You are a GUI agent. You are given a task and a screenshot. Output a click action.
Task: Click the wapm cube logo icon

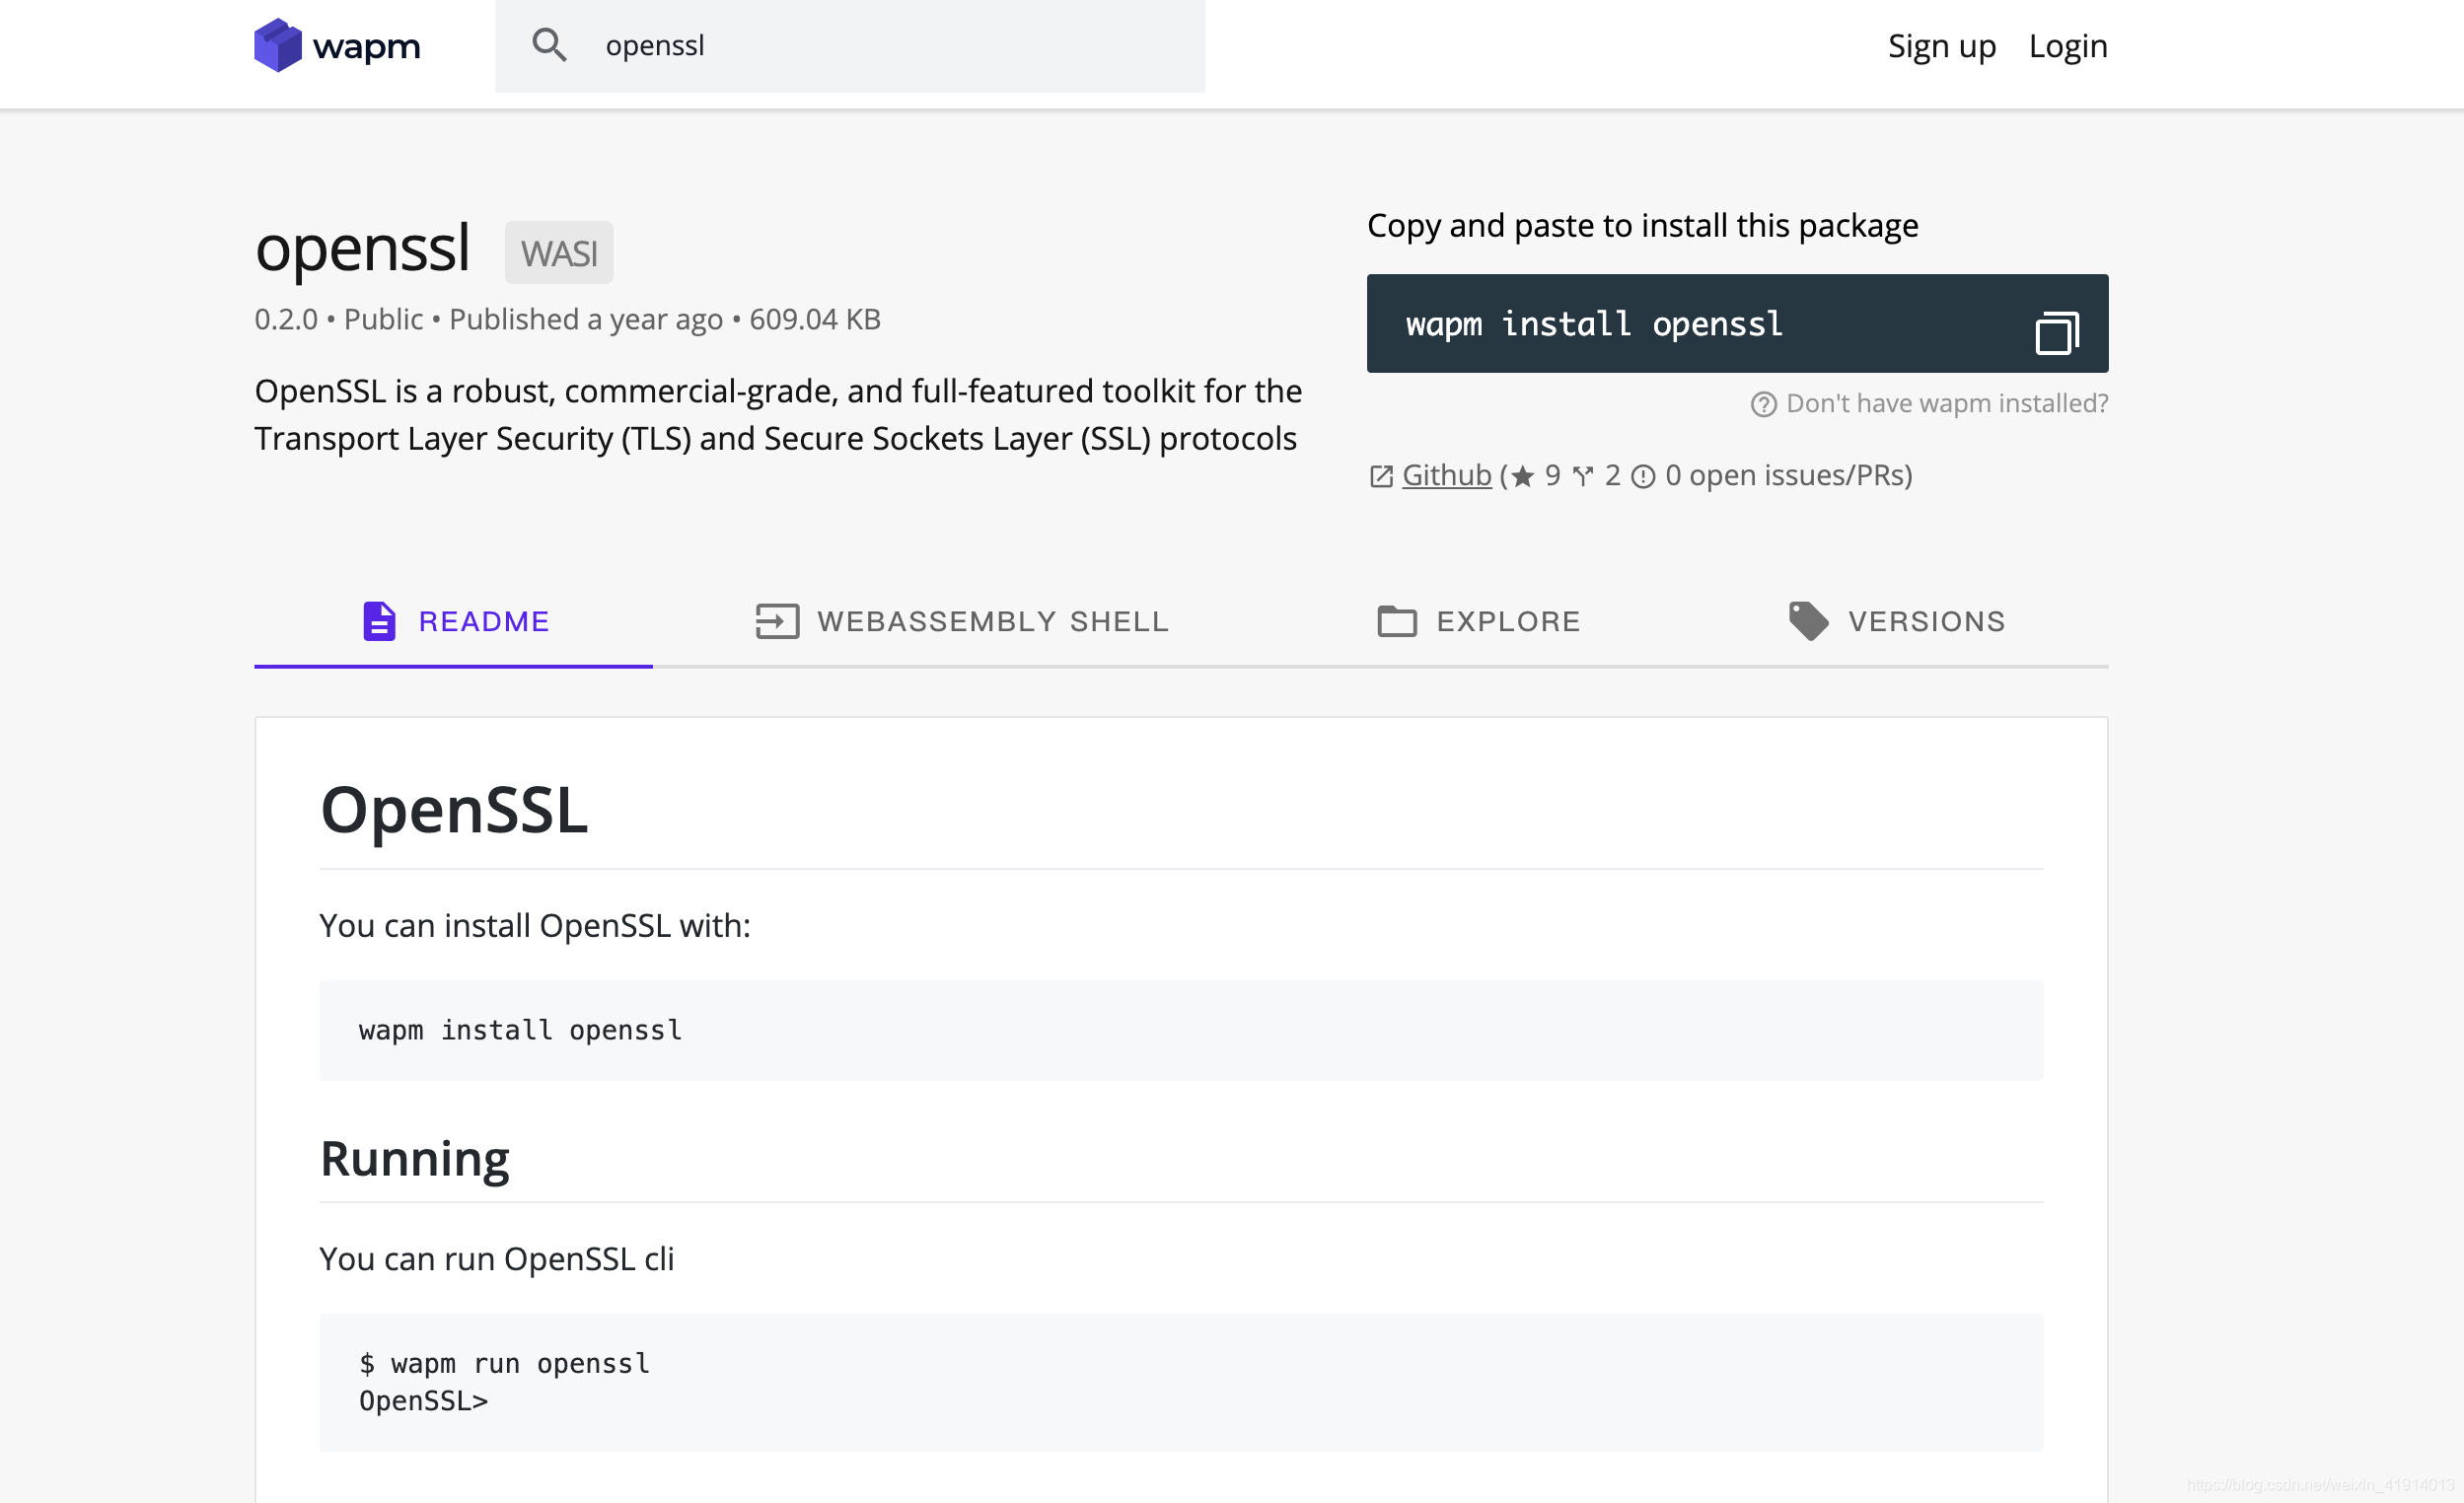tap(277, 46)
